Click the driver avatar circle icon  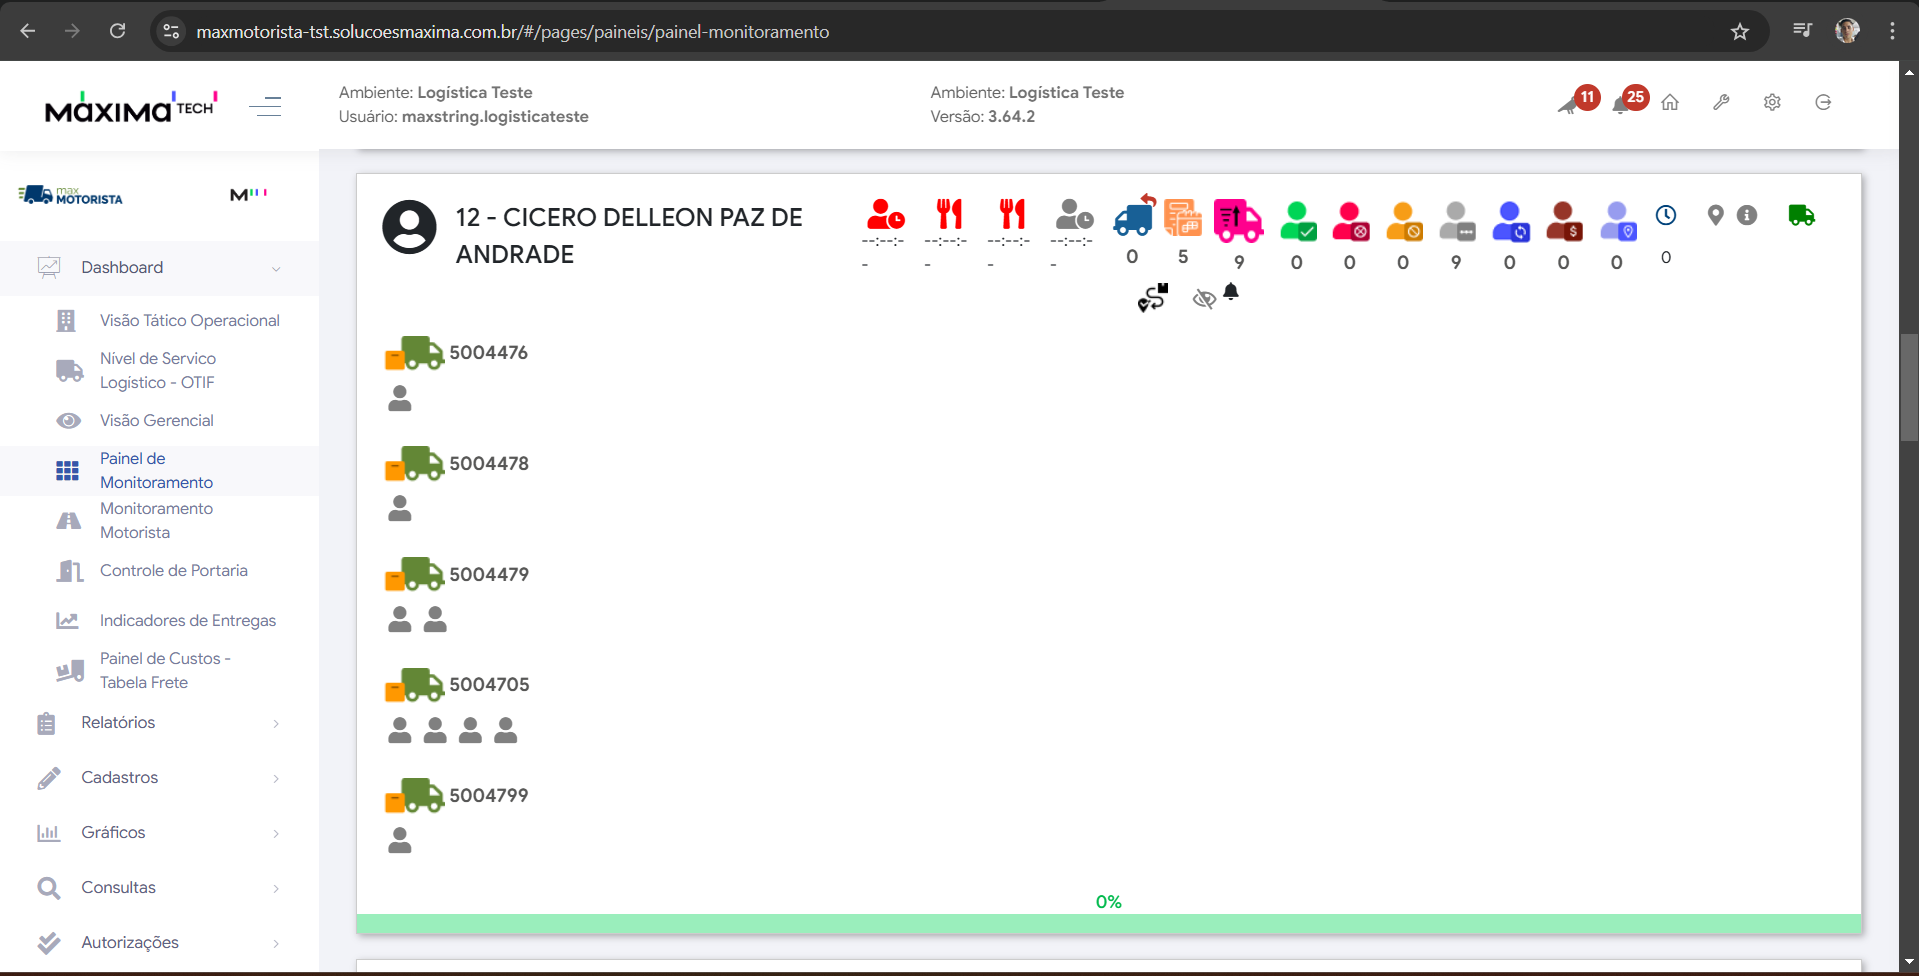click(x=410, y=227)
